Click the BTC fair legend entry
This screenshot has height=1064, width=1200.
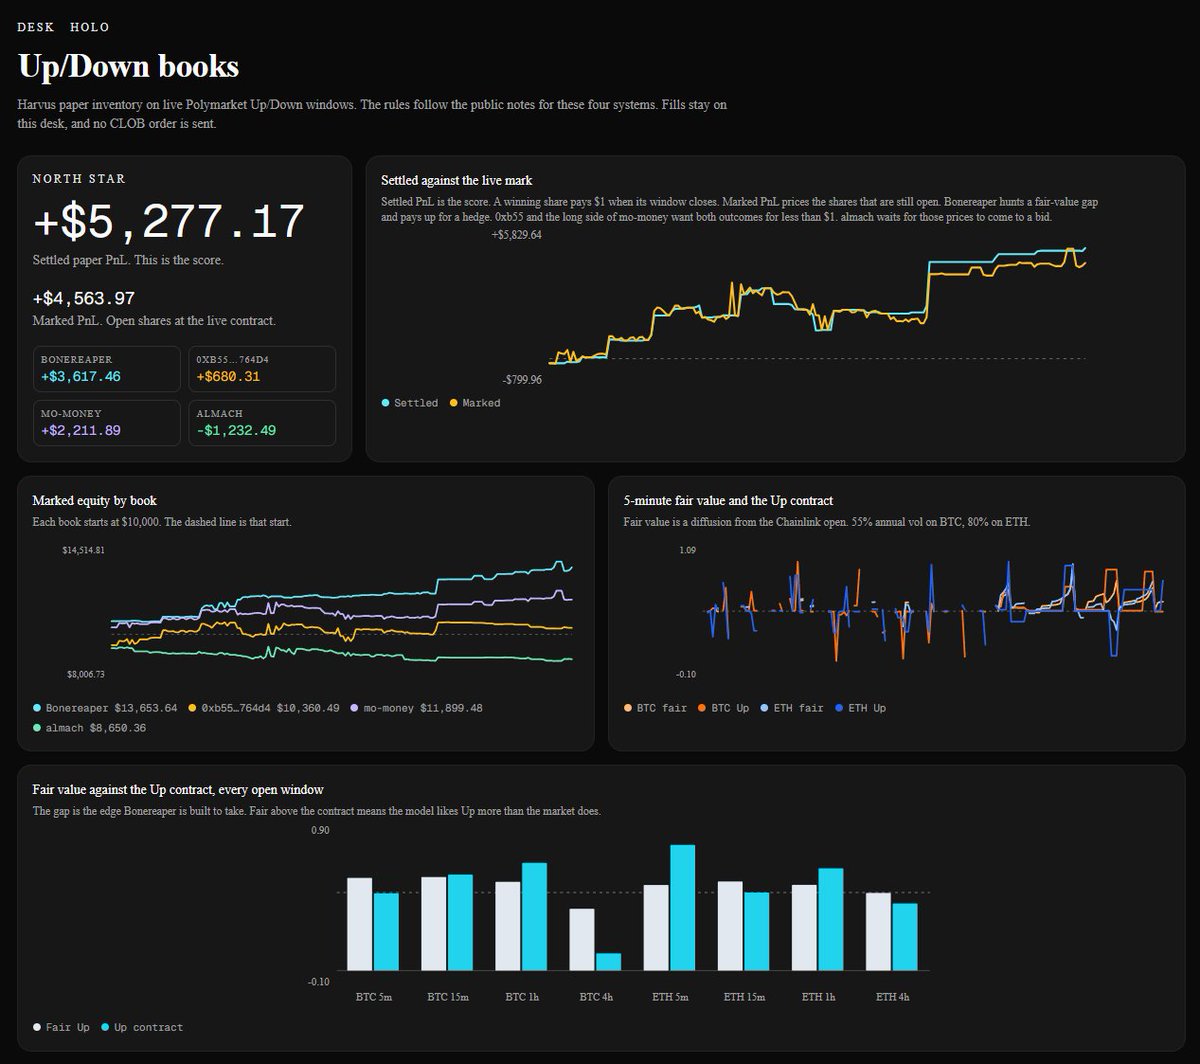point(655,708)
